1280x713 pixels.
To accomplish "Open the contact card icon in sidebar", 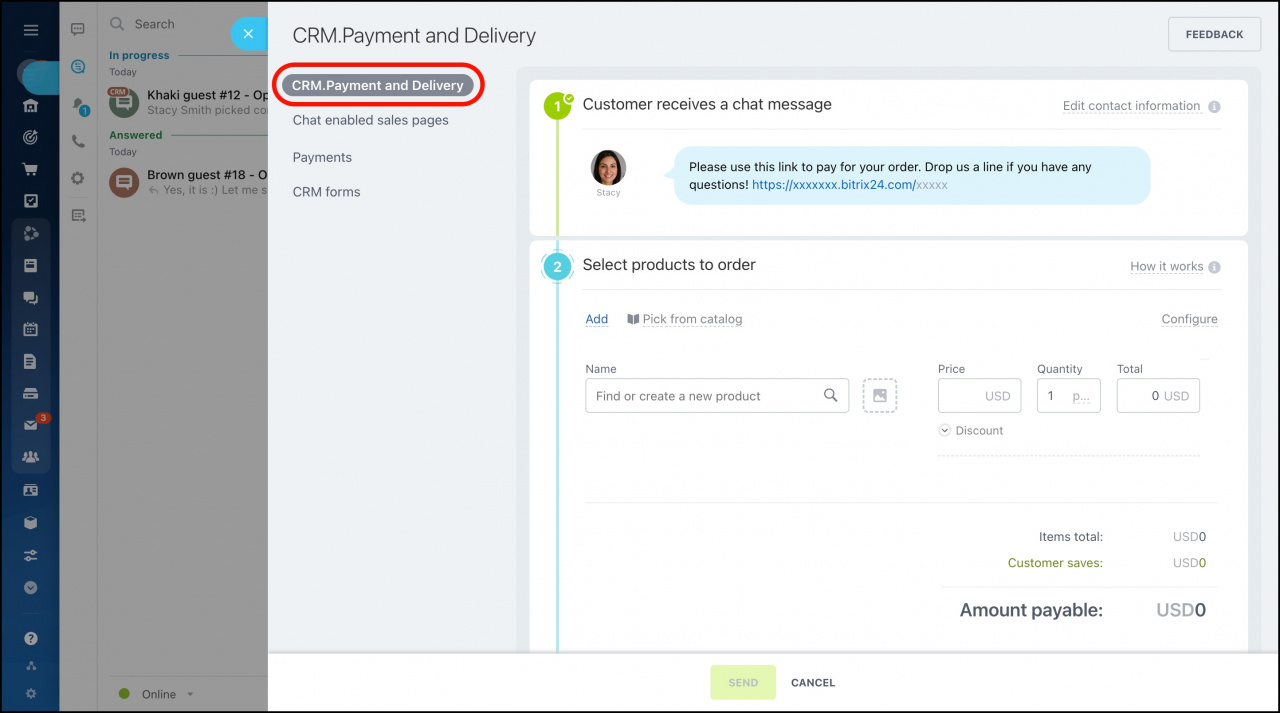I will tap(31, 491).
